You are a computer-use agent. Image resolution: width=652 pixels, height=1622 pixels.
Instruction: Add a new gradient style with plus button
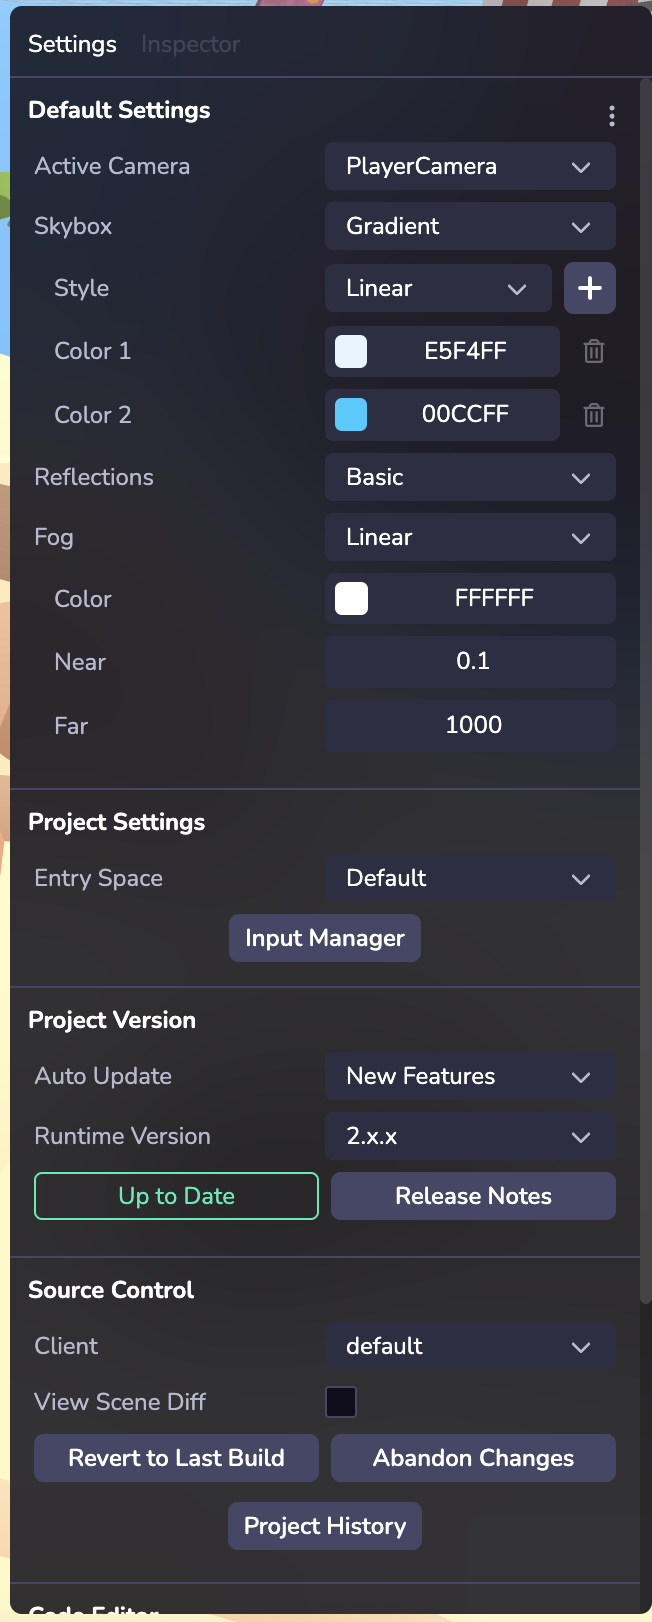pyautogui.click(x=590, y=288)
